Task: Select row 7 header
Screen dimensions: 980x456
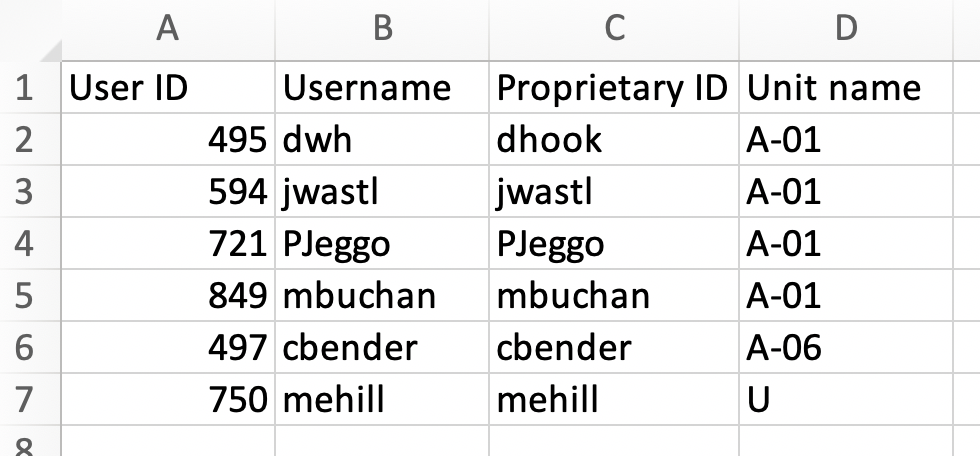Action: click(x=26, y=399)
